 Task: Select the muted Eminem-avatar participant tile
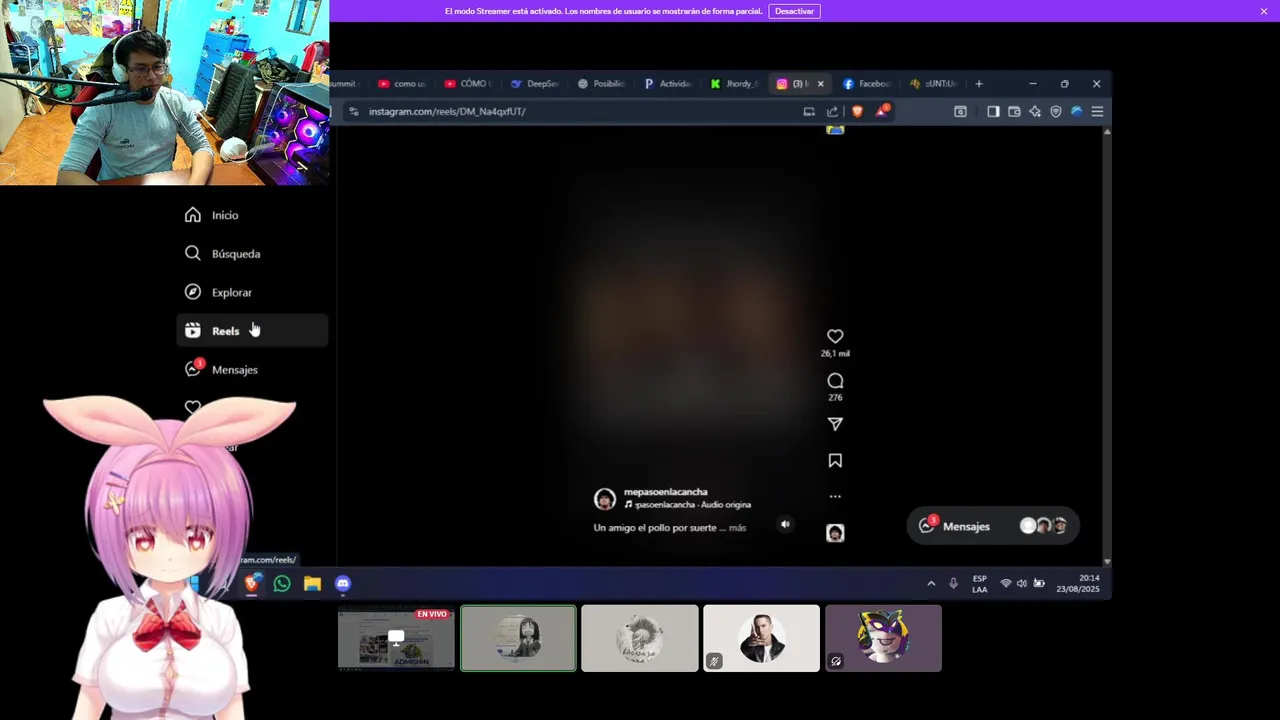761,638
